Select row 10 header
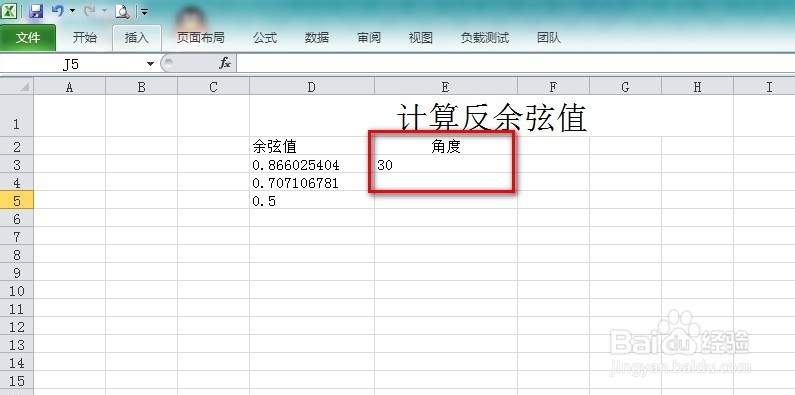The height and width of the screenshot is (395, 795). point(17,291)
